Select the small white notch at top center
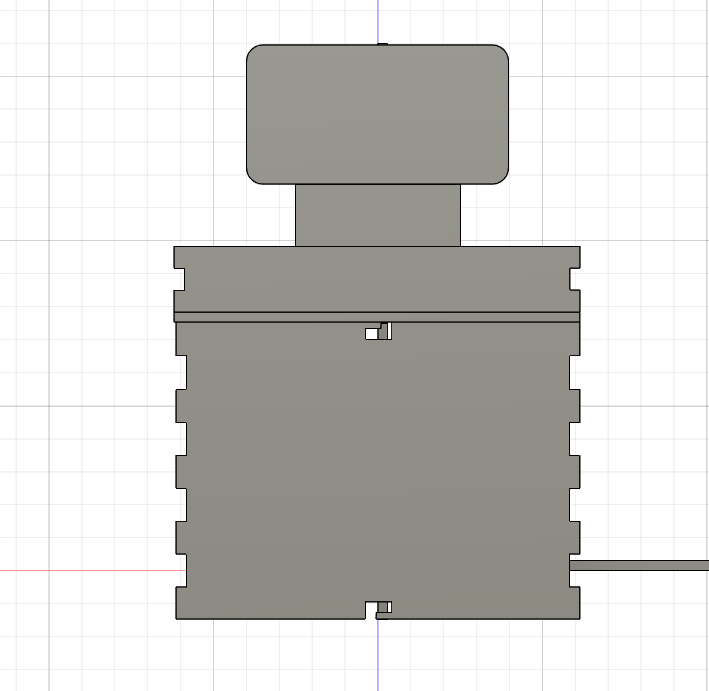This screenshot has height=691, width=709. coord(372,333)
